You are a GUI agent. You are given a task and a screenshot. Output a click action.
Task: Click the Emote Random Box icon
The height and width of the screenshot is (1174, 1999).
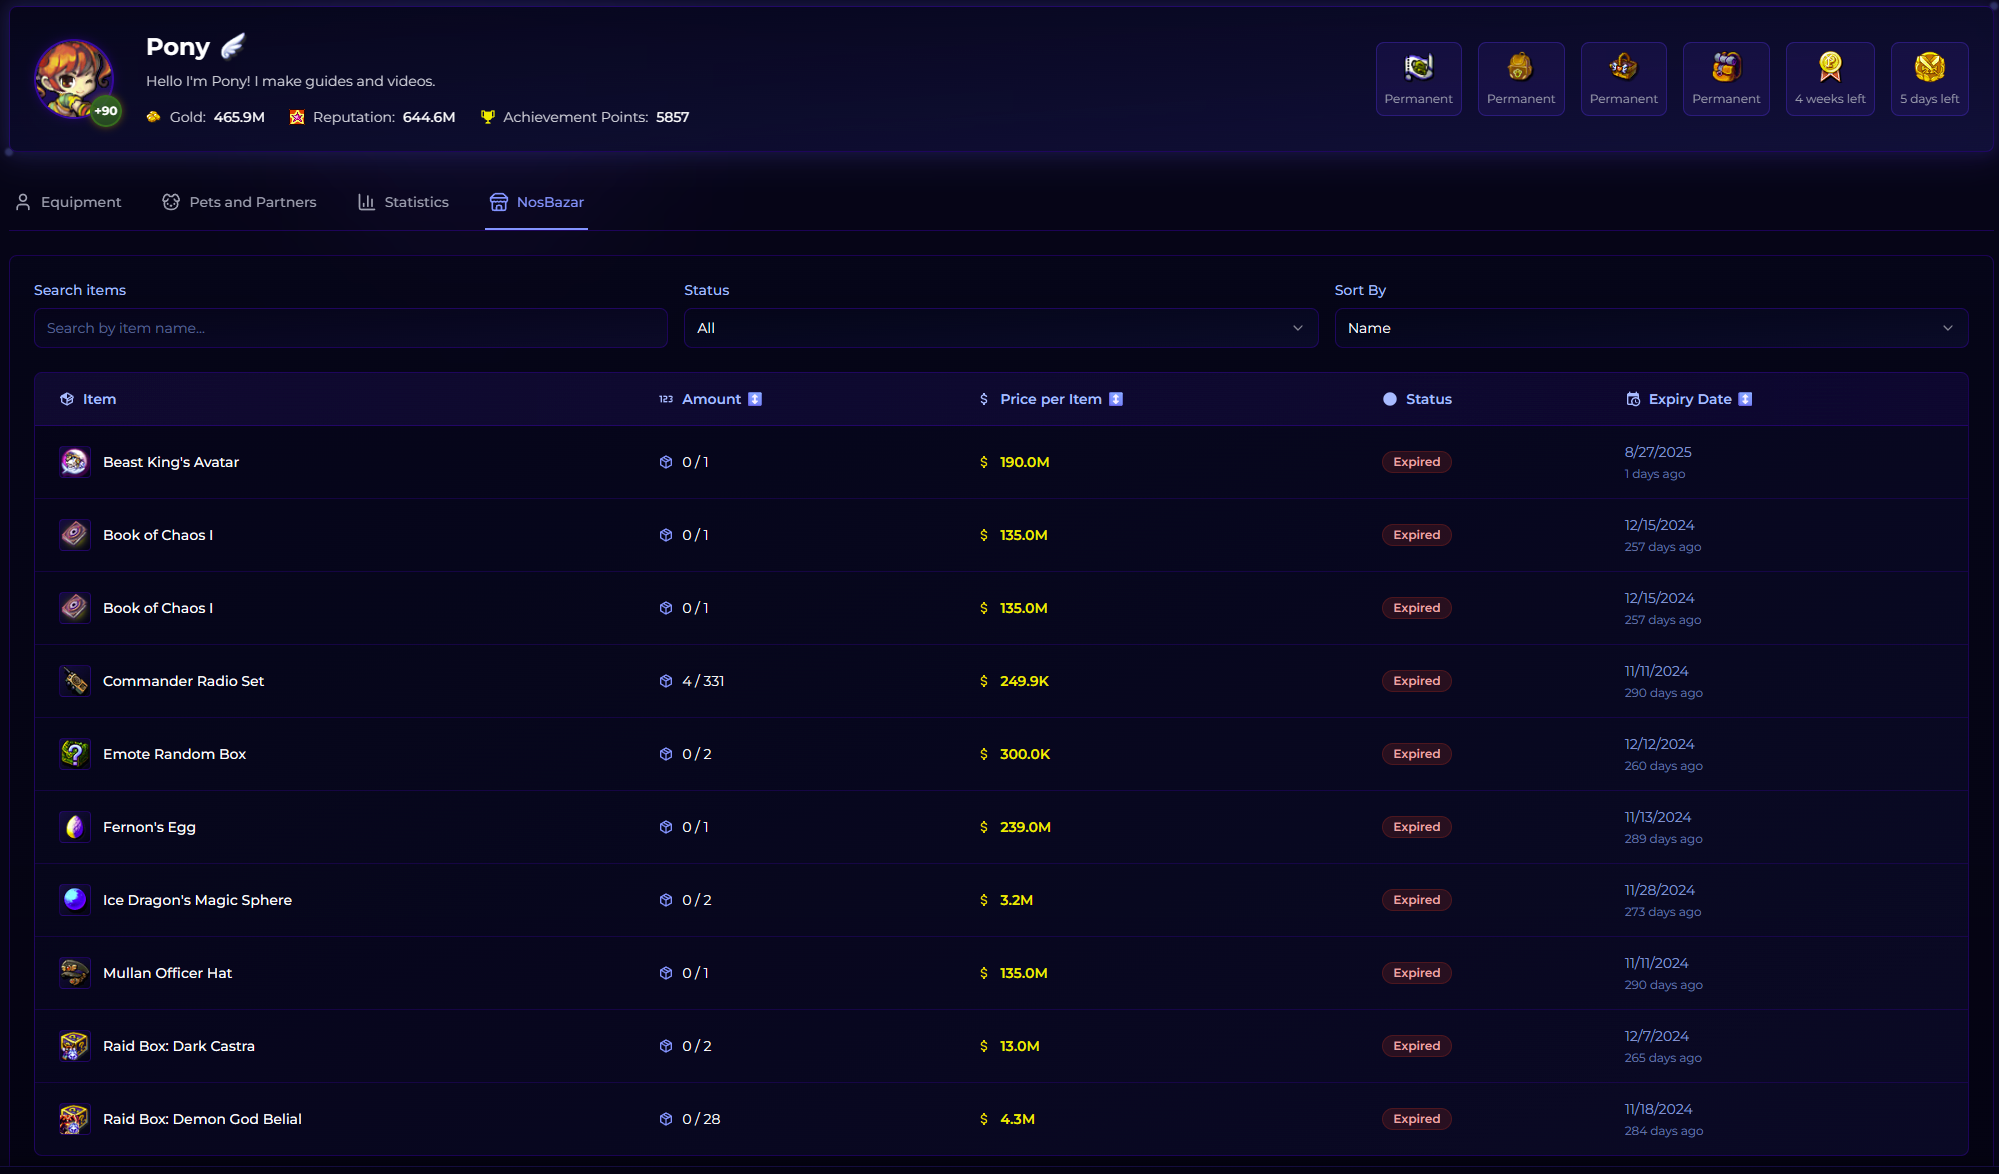[x=74, y=754]
